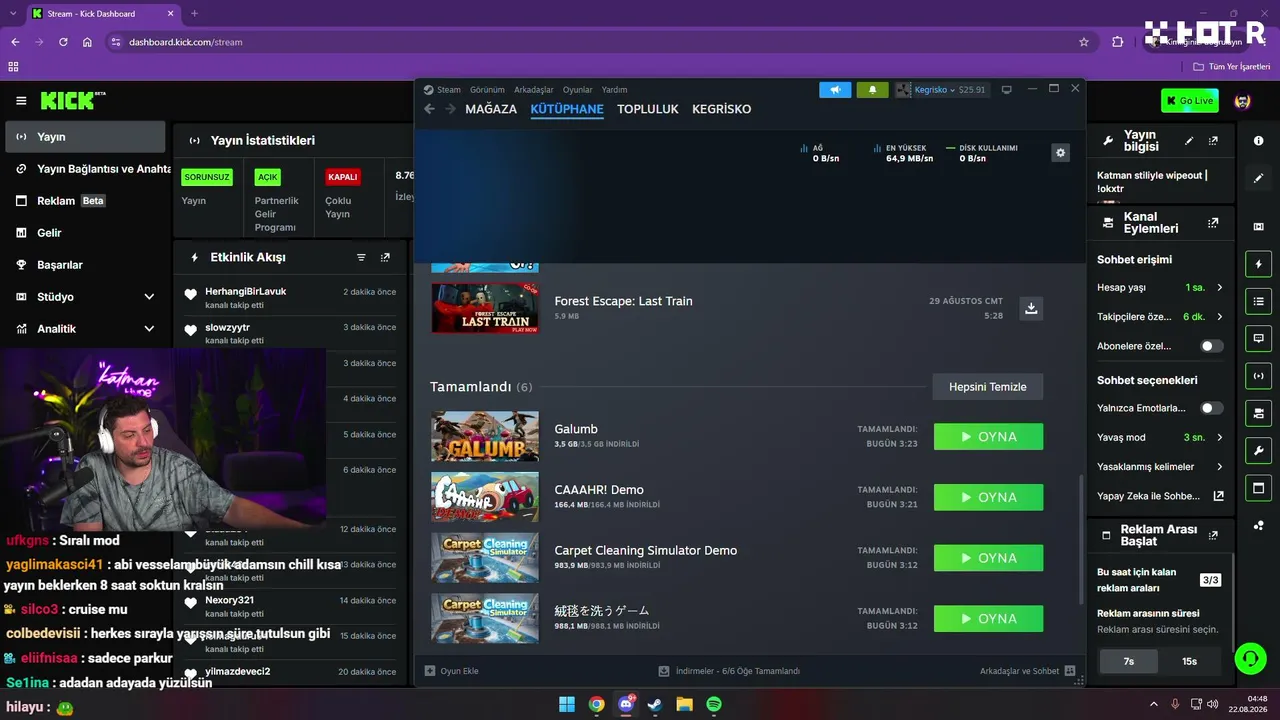Expand the Stüdyo sidebar section

(x=149, y=297)
